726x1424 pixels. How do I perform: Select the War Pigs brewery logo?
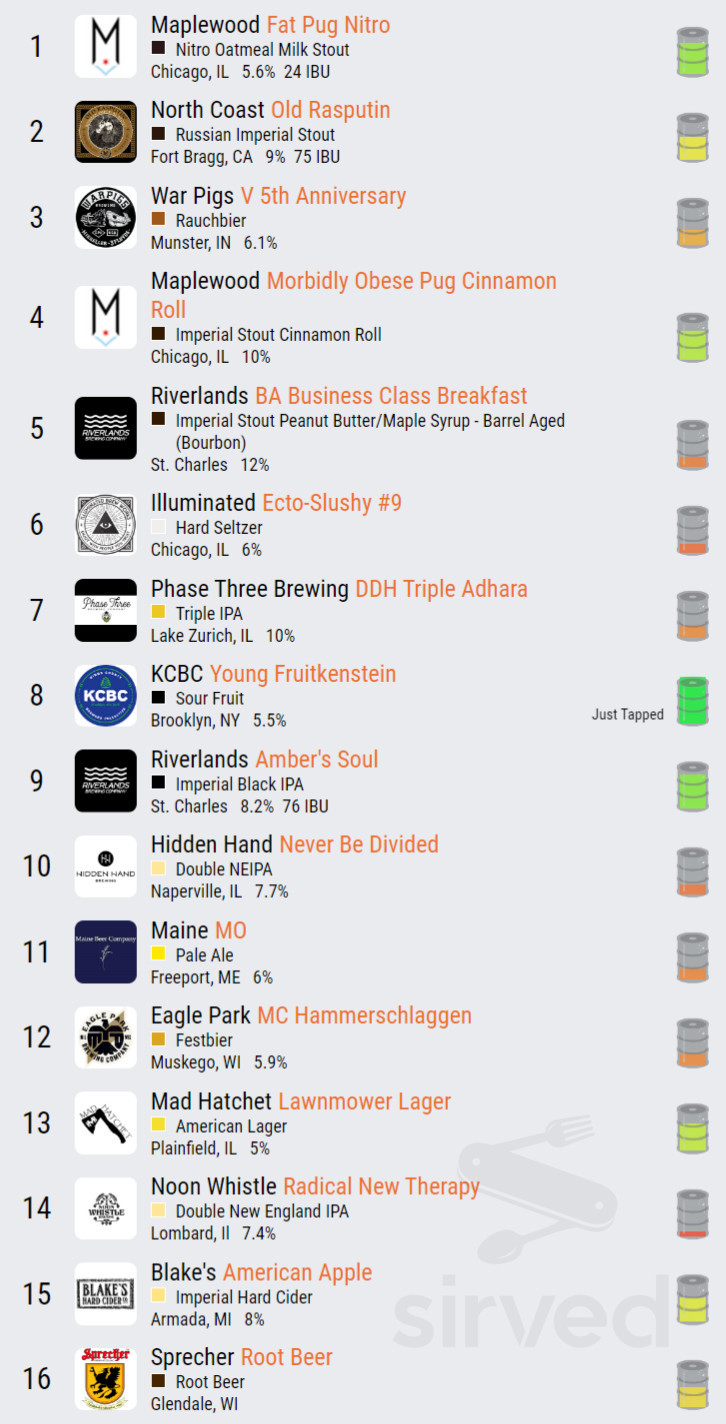(x=105, y=217)
